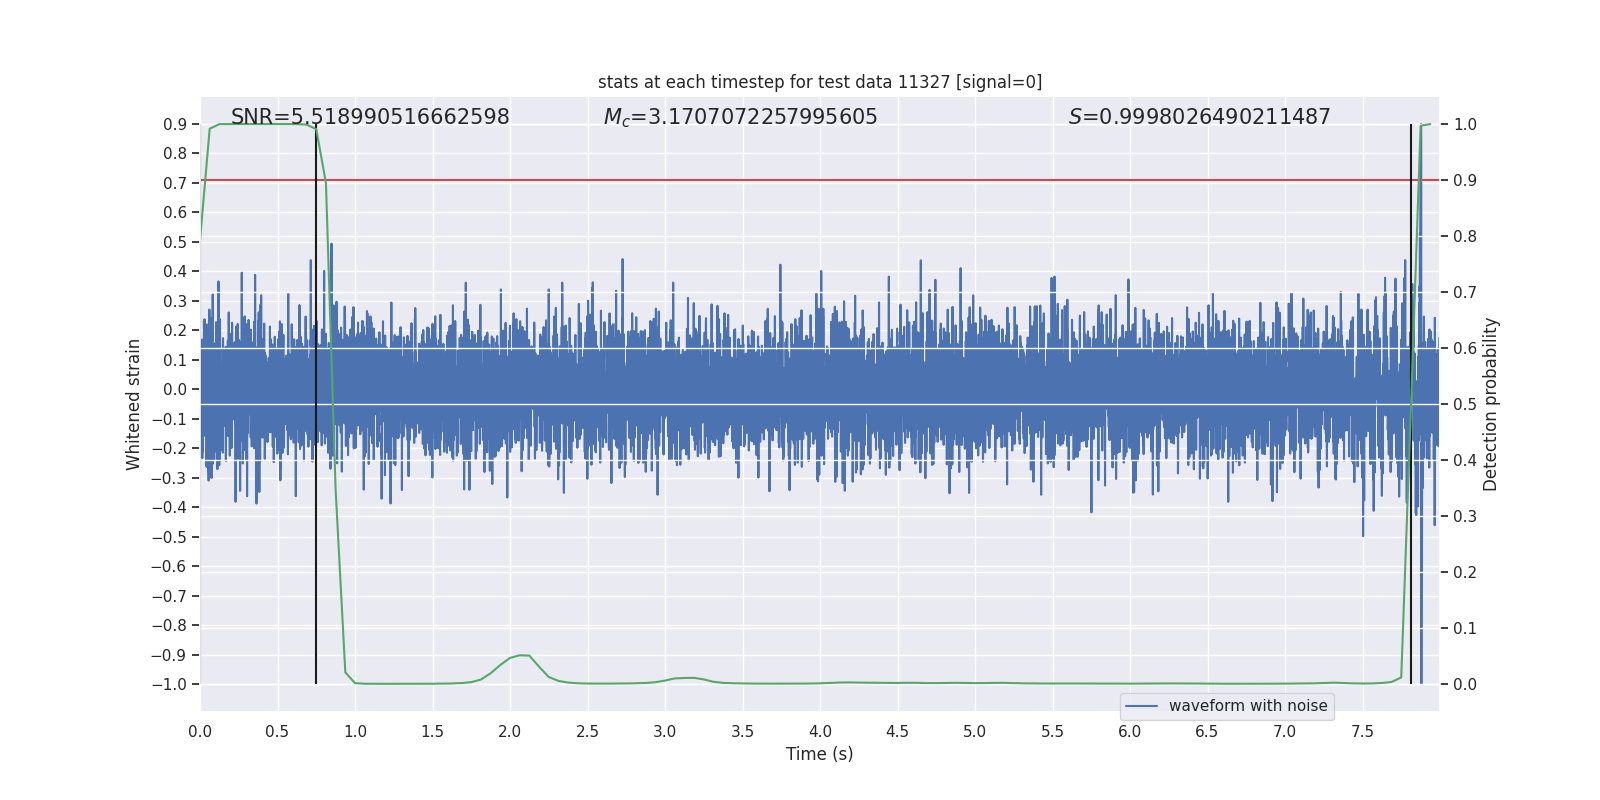
Task: Click the 4.0 tick label on time axis
Action: tap(820, 731)
